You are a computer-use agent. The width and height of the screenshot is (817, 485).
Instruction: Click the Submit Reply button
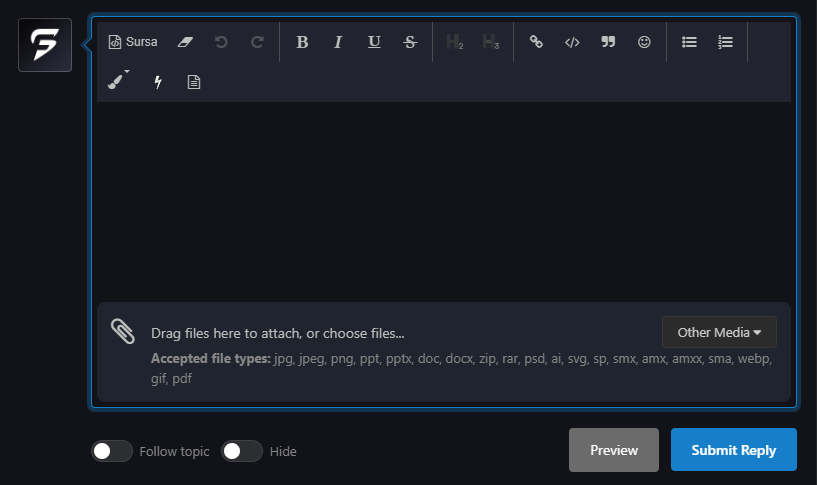[x=734, y=450]
